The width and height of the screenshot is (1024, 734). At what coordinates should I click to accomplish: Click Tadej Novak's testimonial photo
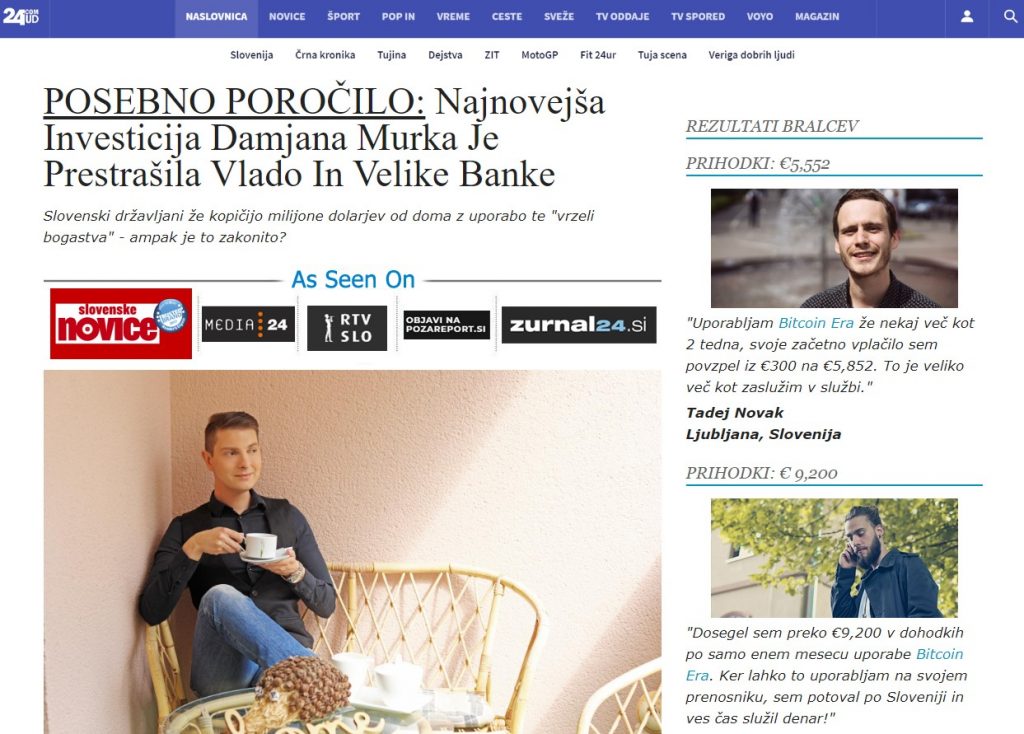pyautogui.click(x=834, y=248)
